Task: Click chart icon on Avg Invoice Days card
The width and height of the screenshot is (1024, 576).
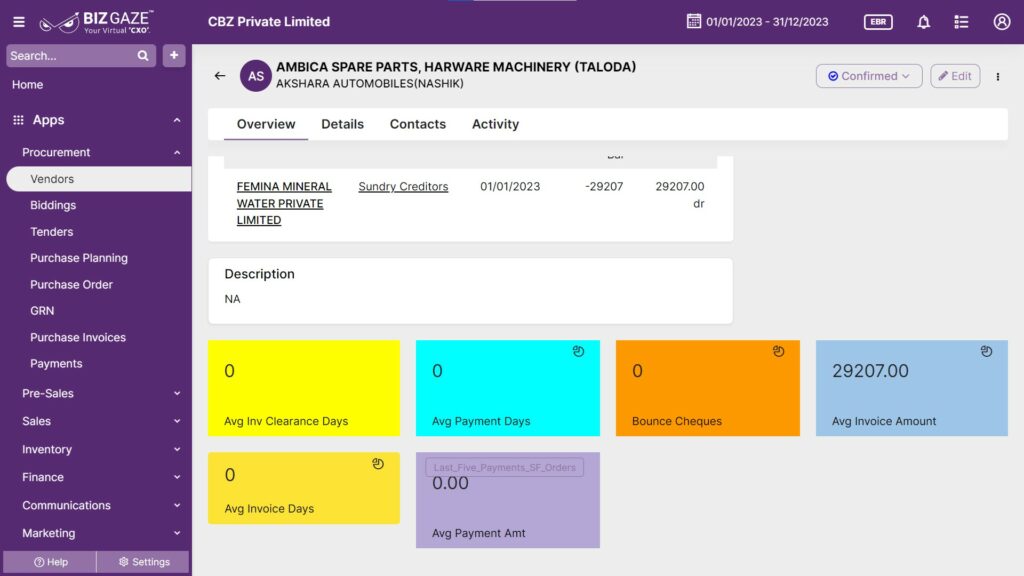Action: [x=378, y=464]
